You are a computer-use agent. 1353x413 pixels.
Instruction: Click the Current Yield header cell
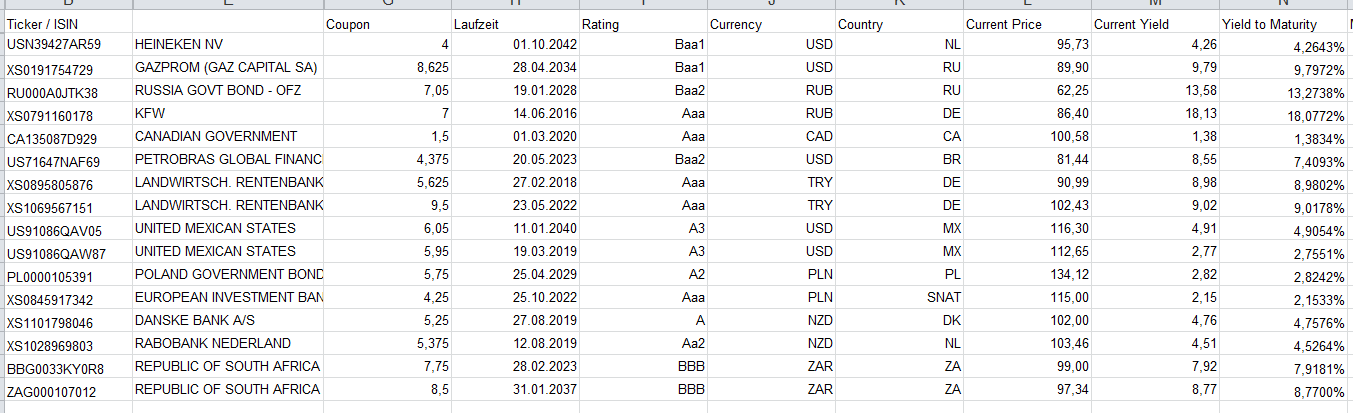click(1154, 23)
